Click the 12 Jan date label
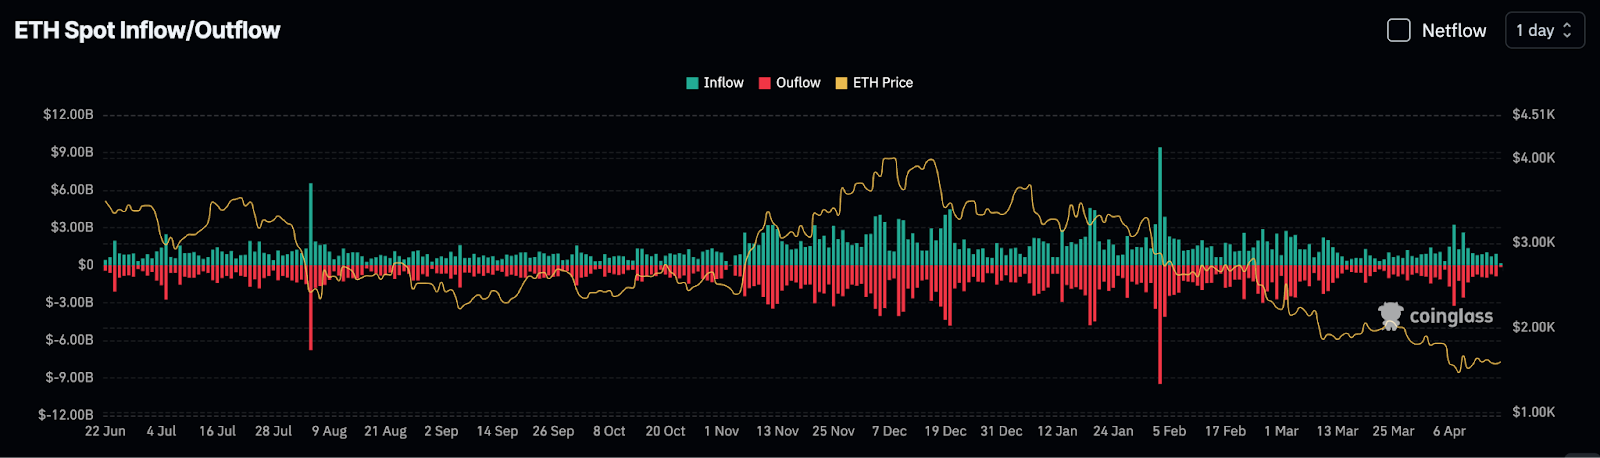The image size is (1600, 458). coord(1057,431)
